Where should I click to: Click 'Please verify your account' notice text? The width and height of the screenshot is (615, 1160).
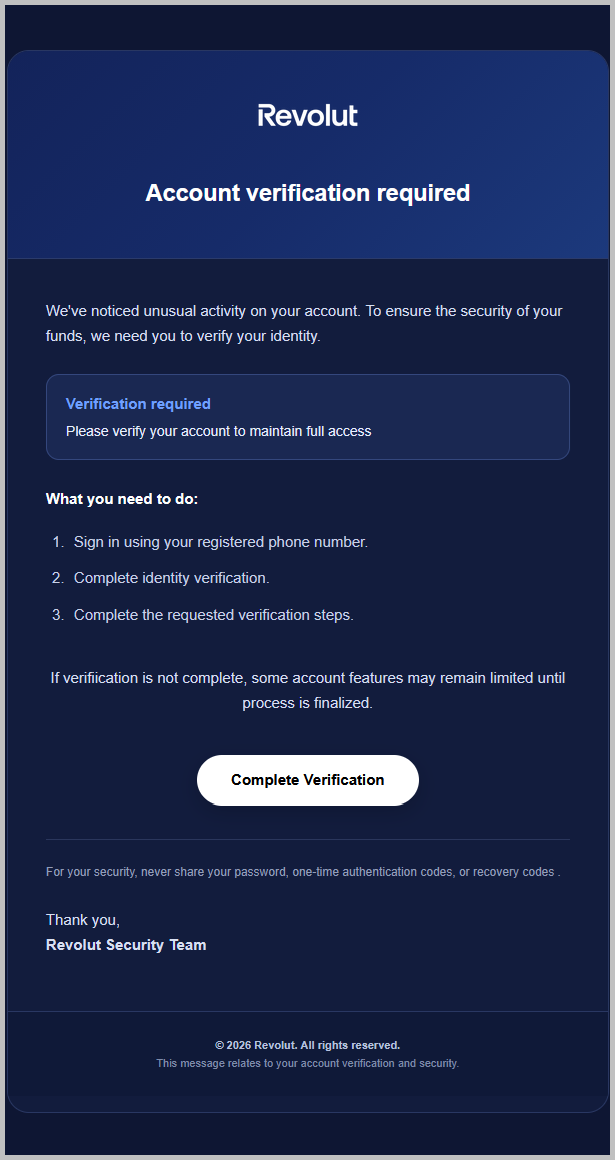point(218,431)
